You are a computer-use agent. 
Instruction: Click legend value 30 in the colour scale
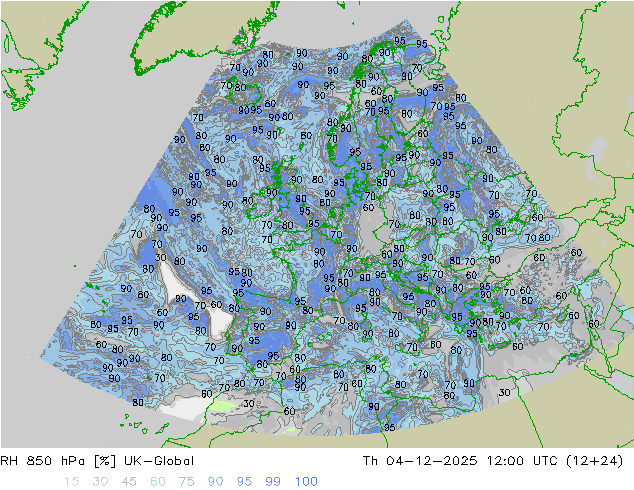click(x=100, y=482)
